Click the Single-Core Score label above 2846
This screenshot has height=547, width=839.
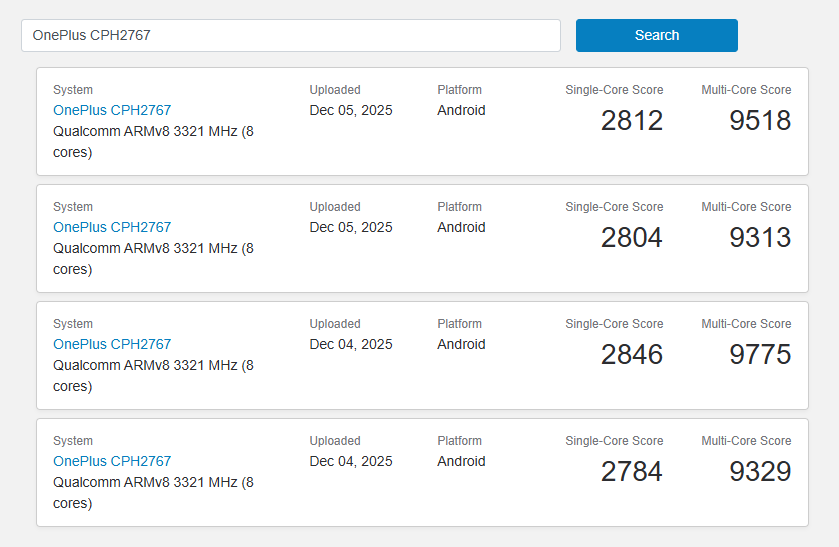pos(614,324)
